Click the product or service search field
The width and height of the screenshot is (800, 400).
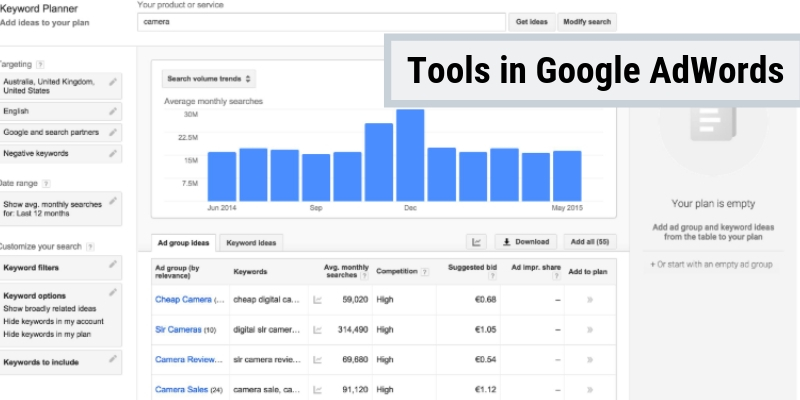(x=320, y=21)
